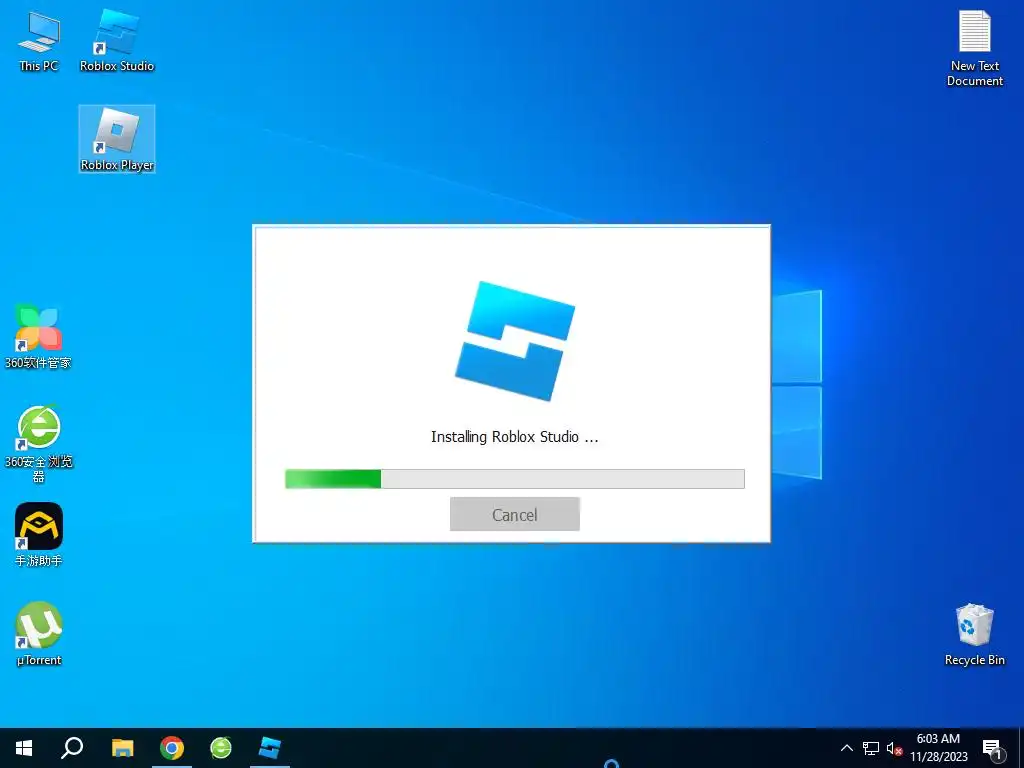The image size is (1024, 768).
Task: Open the µTorrent desktop shortcut
Action: coord(39,633)
